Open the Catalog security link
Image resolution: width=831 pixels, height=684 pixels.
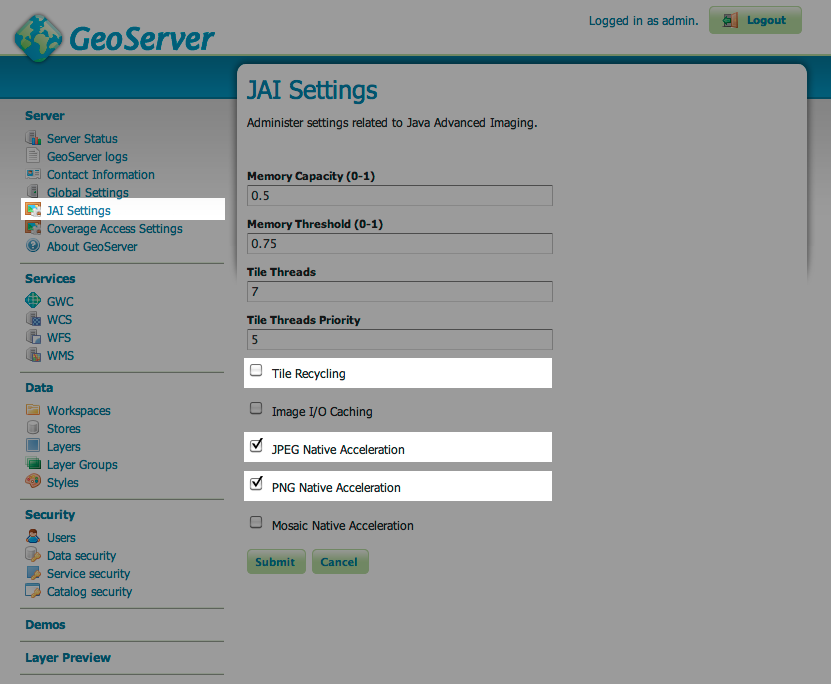pyautogui.click(x=89, y=591)
